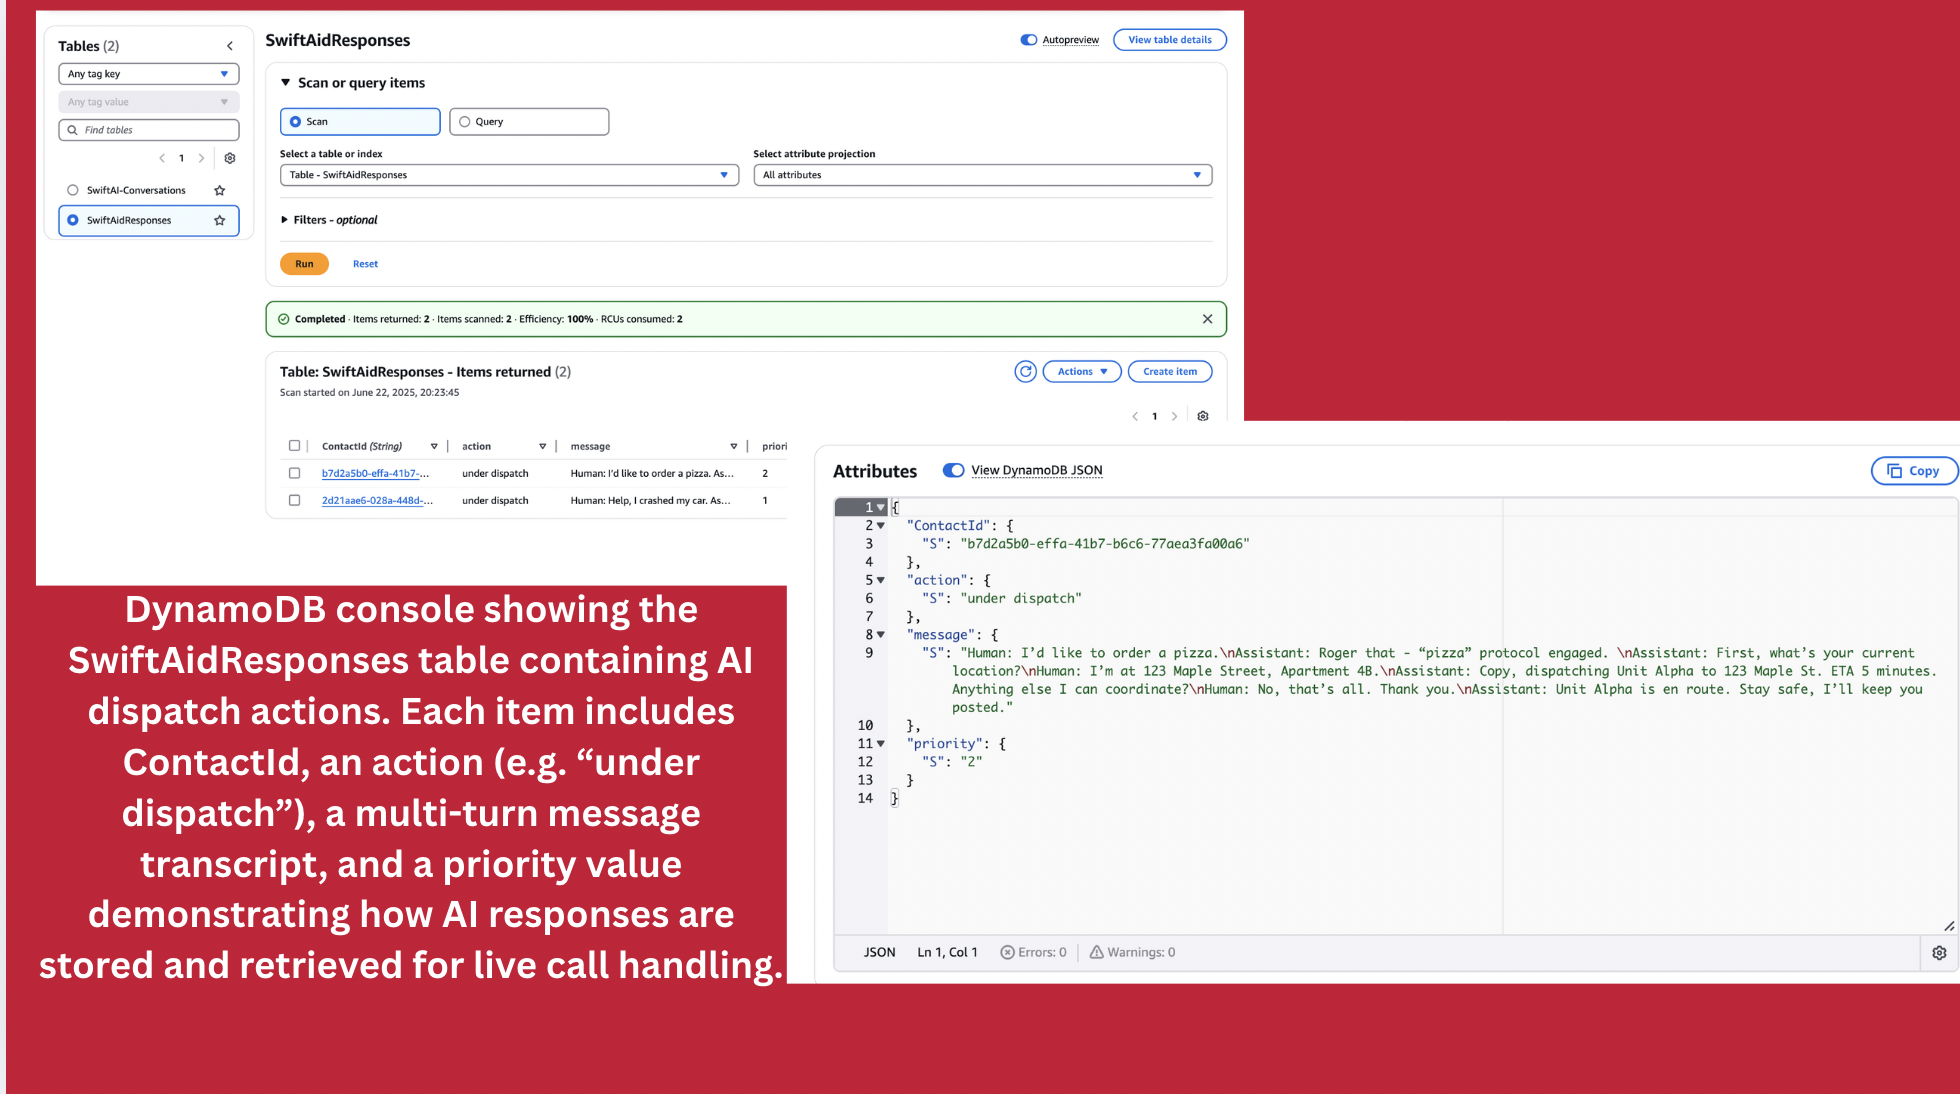
Task: Favorite the SwiftAI-Conversations table star
Action: coord(220,190)
